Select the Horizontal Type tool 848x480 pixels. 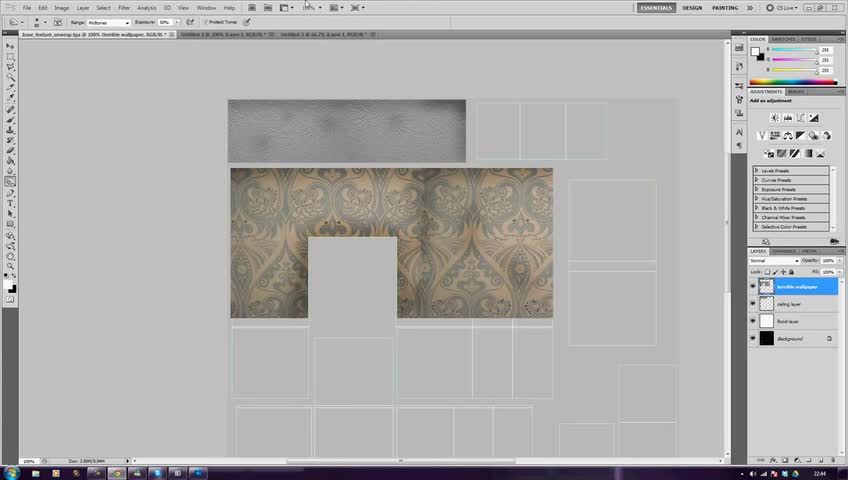click(x=10, y=204)
